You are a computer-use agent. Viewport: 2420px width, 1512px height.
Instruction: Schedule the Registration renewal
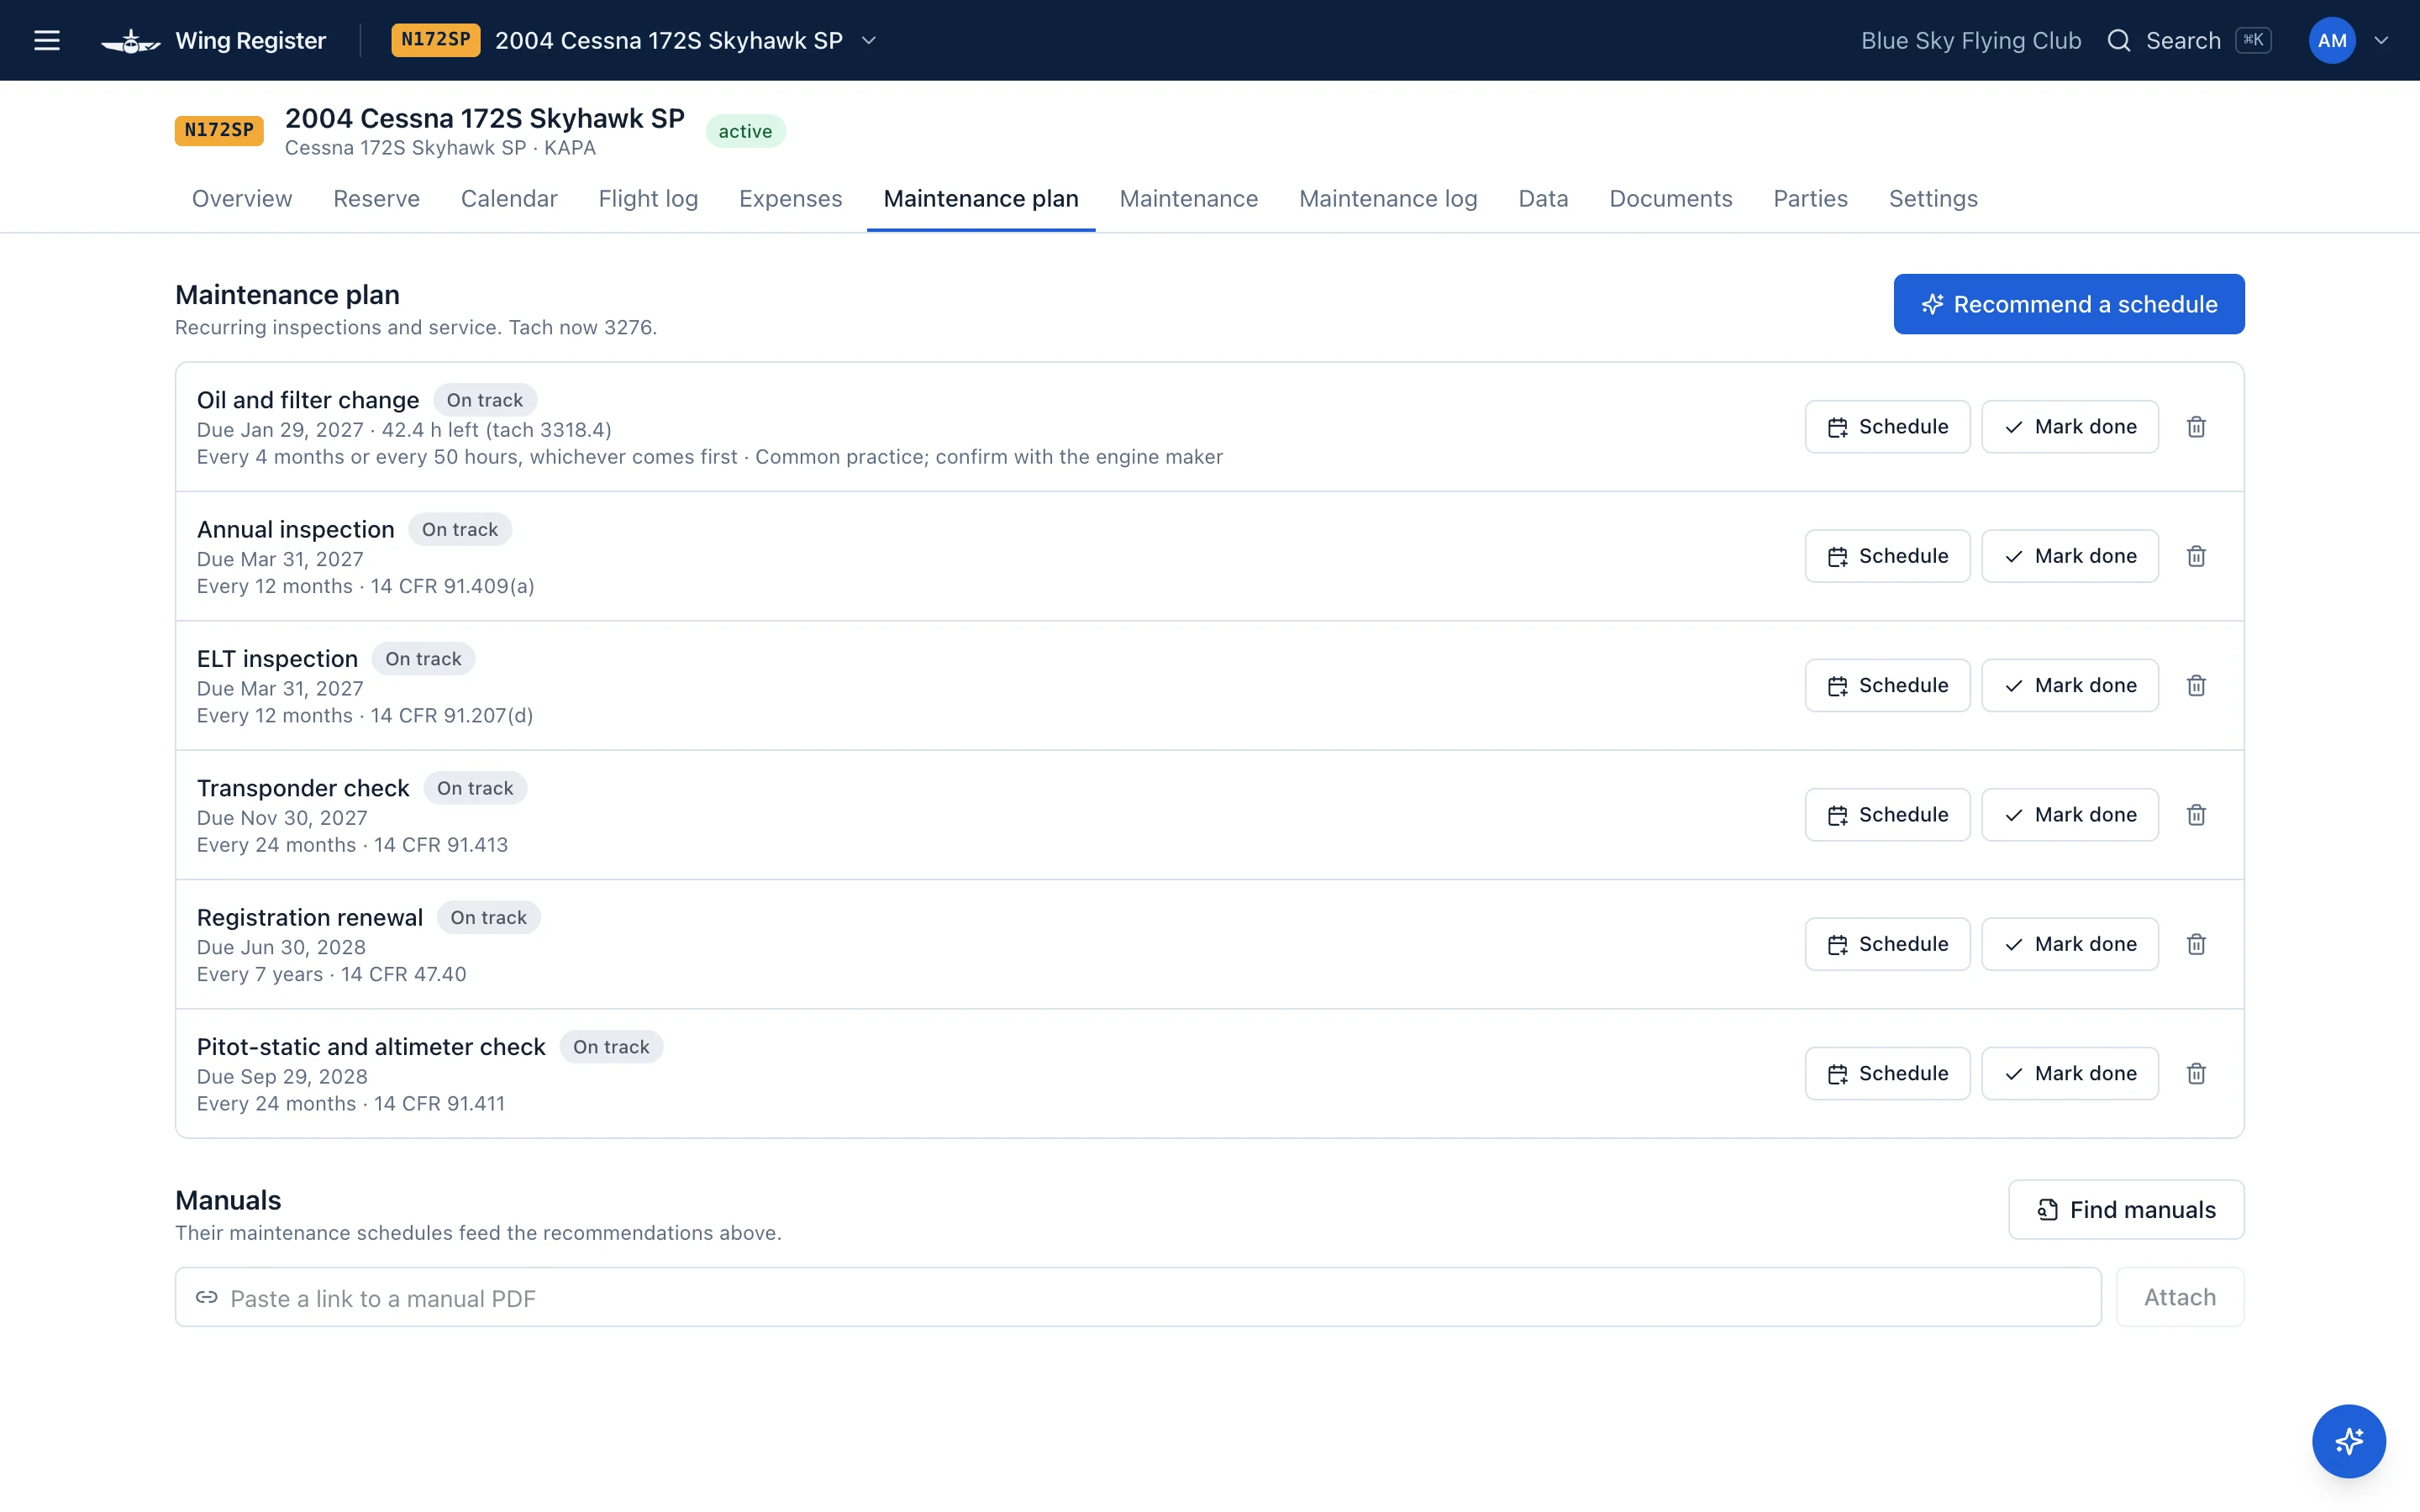tap(1887, 944)
